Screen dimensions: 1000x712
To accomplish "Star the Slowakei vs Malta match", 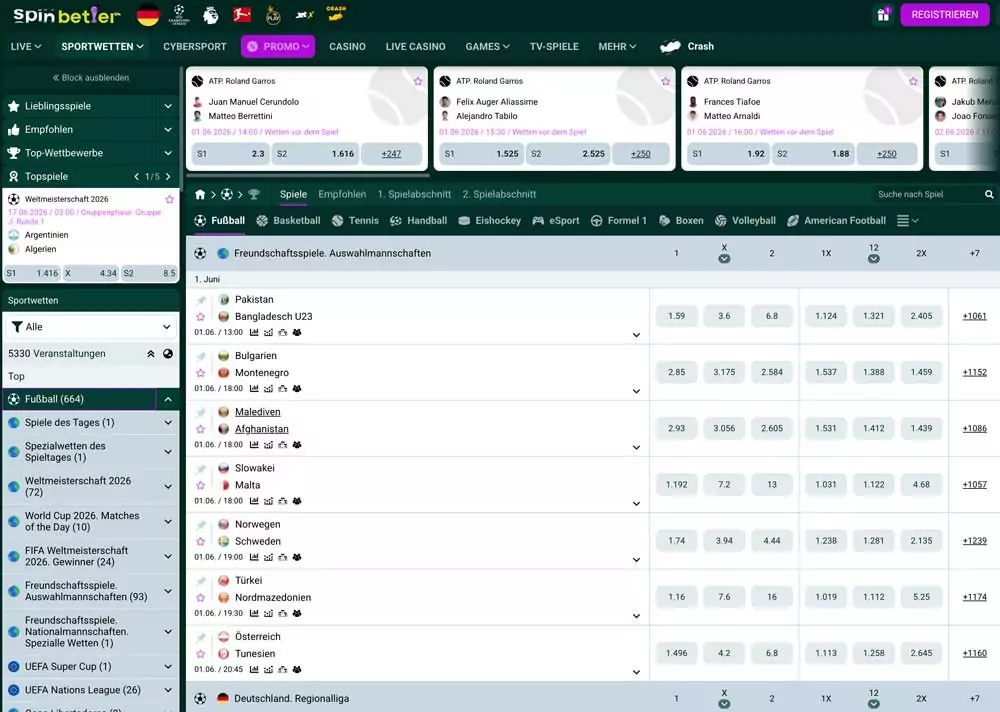I will coord(201,485).
